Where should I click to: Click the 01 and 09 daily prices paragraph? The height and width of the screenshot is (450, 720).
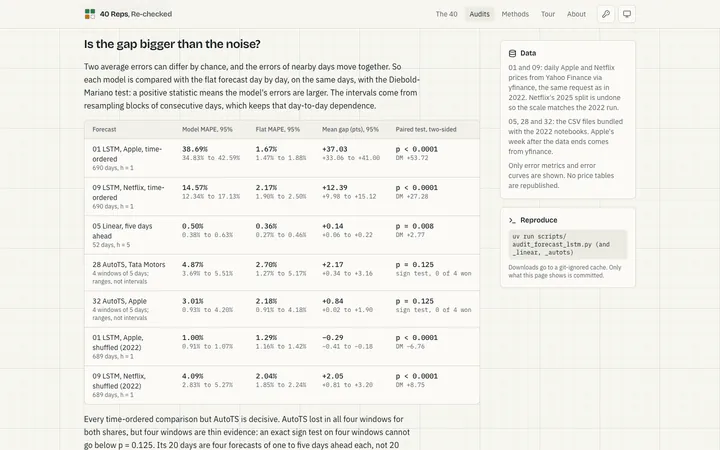(564, 88)
